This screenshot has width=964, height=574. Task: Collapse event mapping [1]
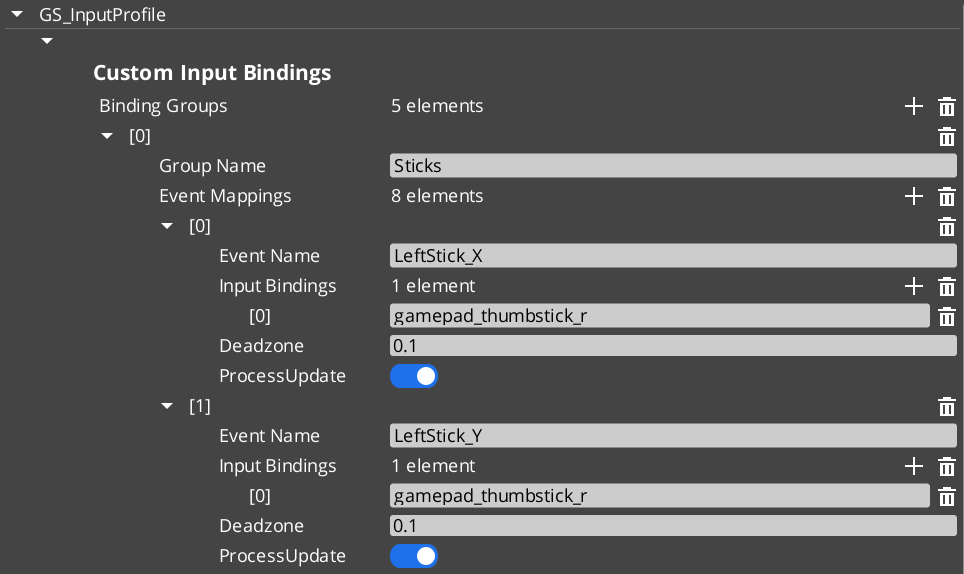[167, 406]
